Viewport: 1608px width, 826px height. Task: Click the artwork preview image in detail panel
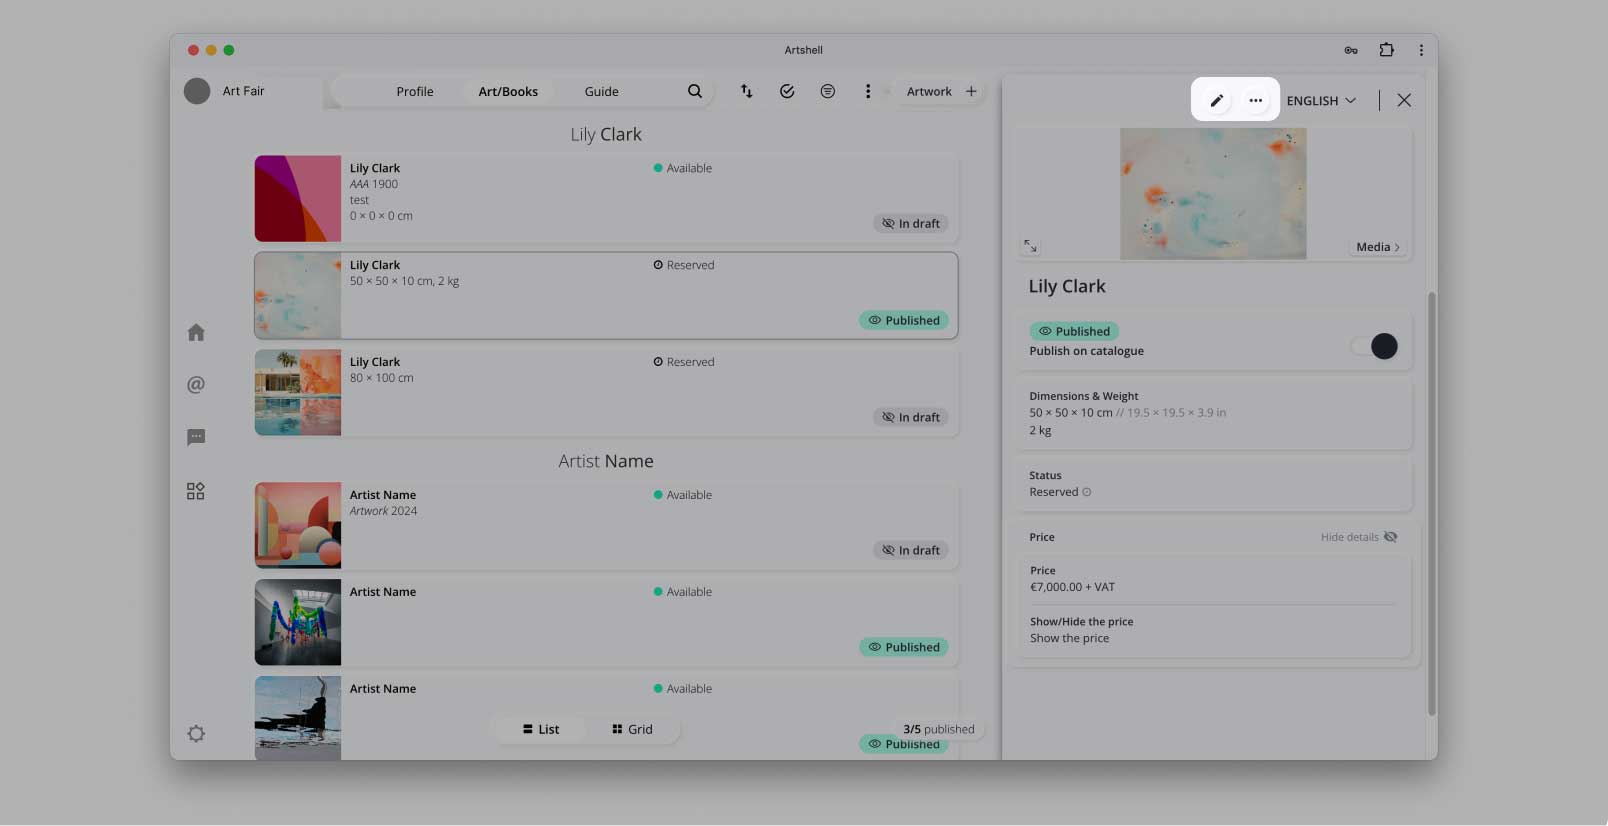click(x=1213, y=193)
